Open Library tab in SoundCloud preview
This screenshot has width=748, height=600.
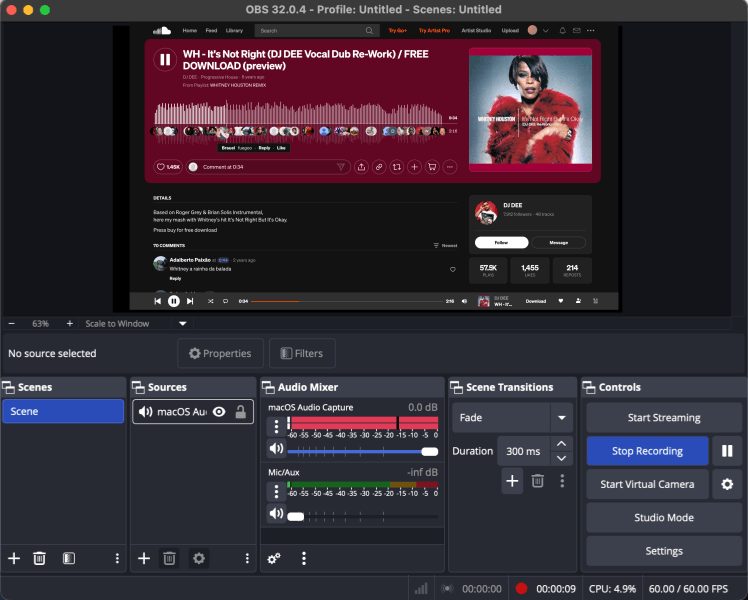click(234, 31)
